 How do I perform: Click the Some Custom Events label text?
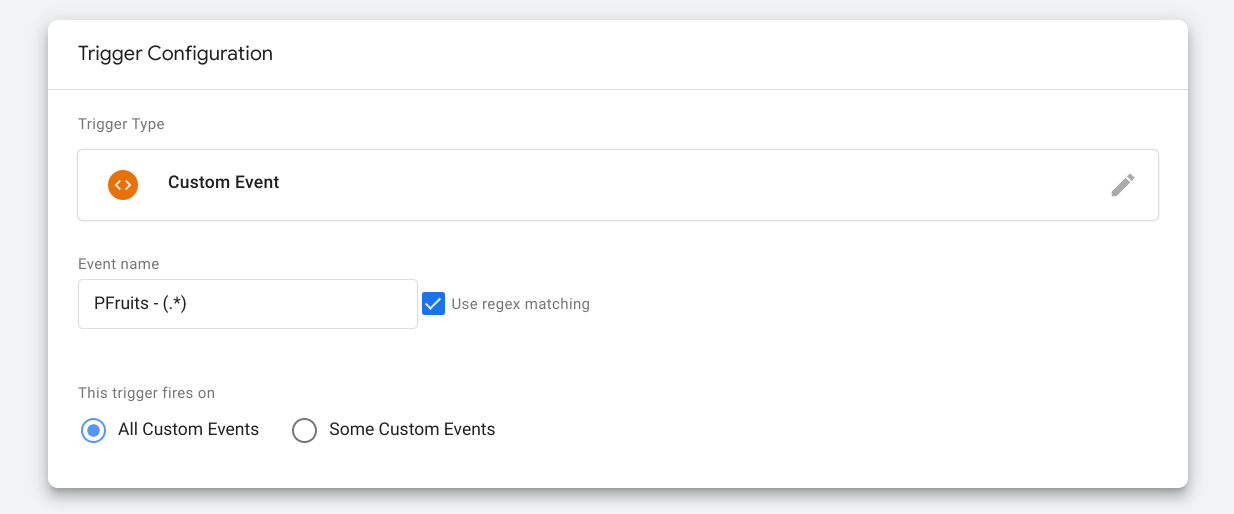pyautogui.click(x=412, y=429)
